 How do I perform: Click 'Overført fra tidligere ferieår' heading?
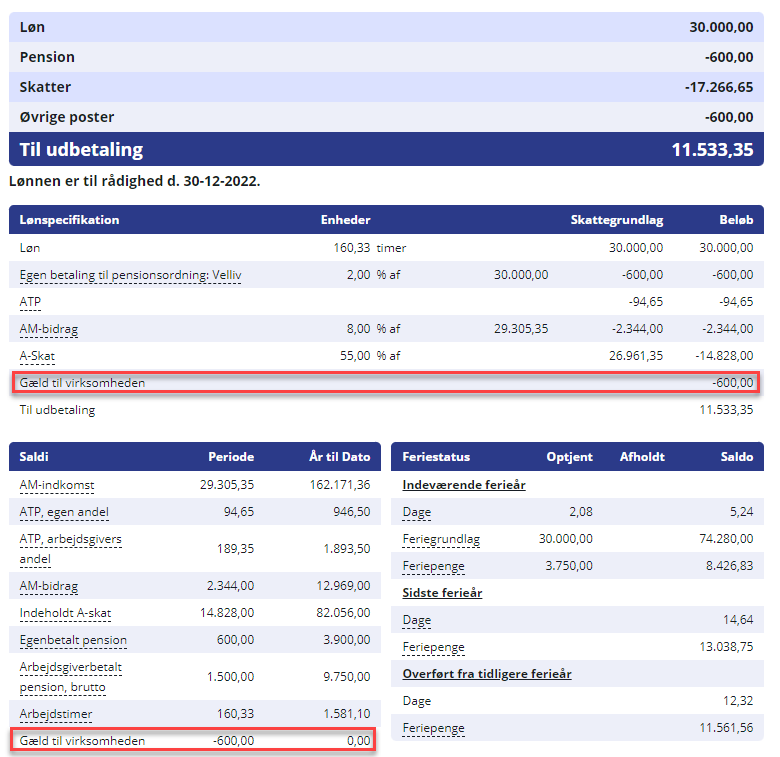tap(487, 674)
